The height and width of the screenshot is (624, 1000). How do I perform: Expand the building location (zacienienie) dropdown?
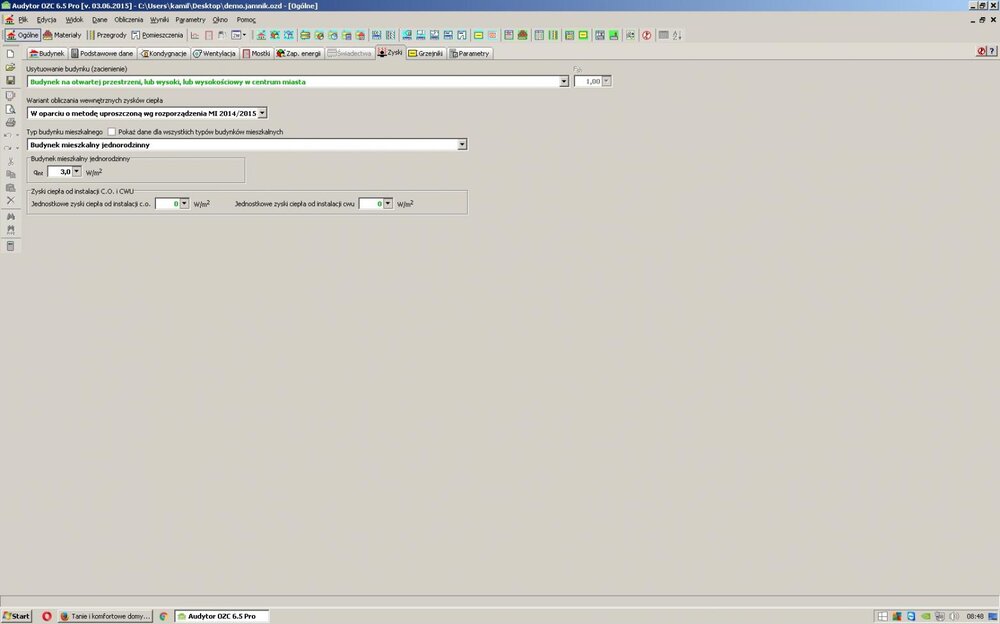564,82
